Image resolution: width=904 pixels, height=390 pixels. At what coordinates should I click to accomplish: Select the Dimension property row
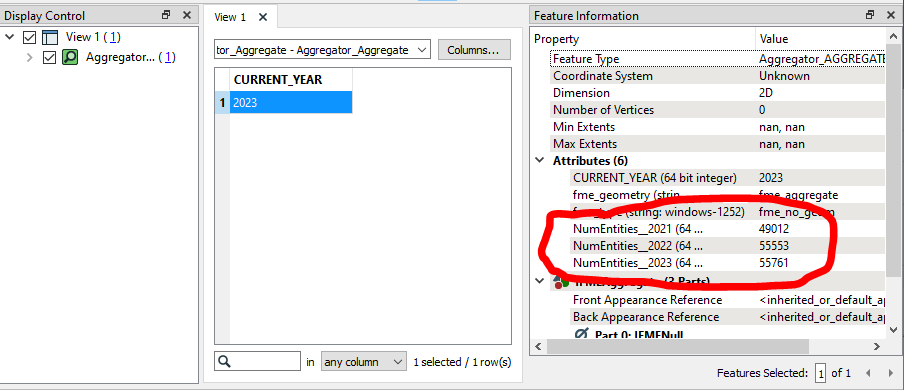tap(717, 93)
